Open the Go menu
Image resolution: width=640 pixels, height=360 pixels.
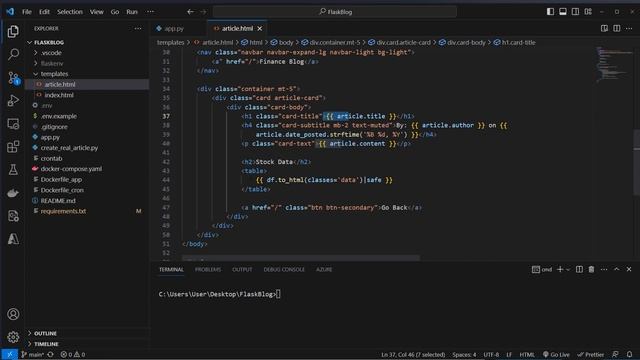tap(115, 12)
